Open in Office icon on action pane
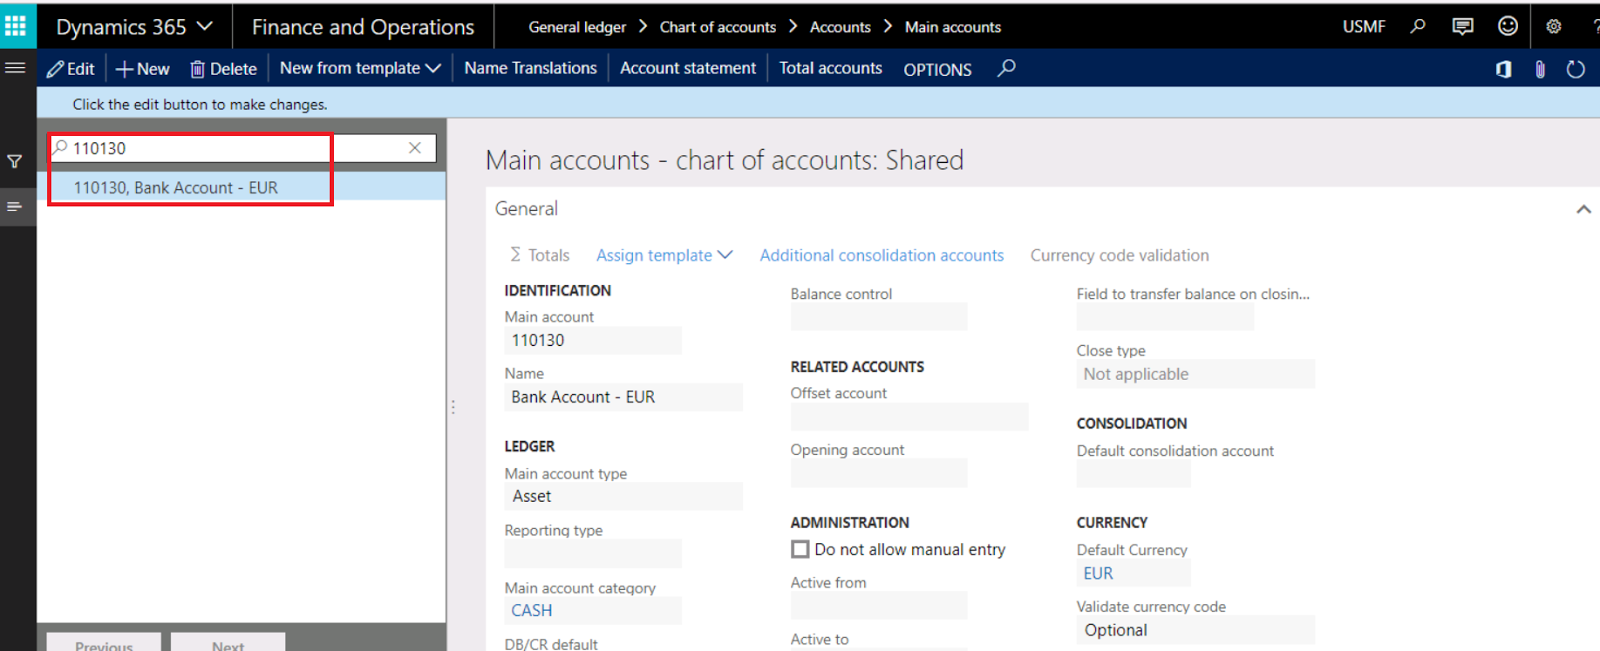 click(x=1503, y=69)
